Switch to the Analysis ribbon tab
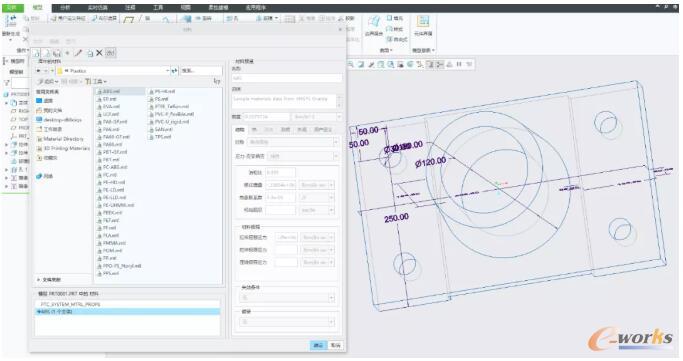683x361 pixels. (x=65, y=8)
